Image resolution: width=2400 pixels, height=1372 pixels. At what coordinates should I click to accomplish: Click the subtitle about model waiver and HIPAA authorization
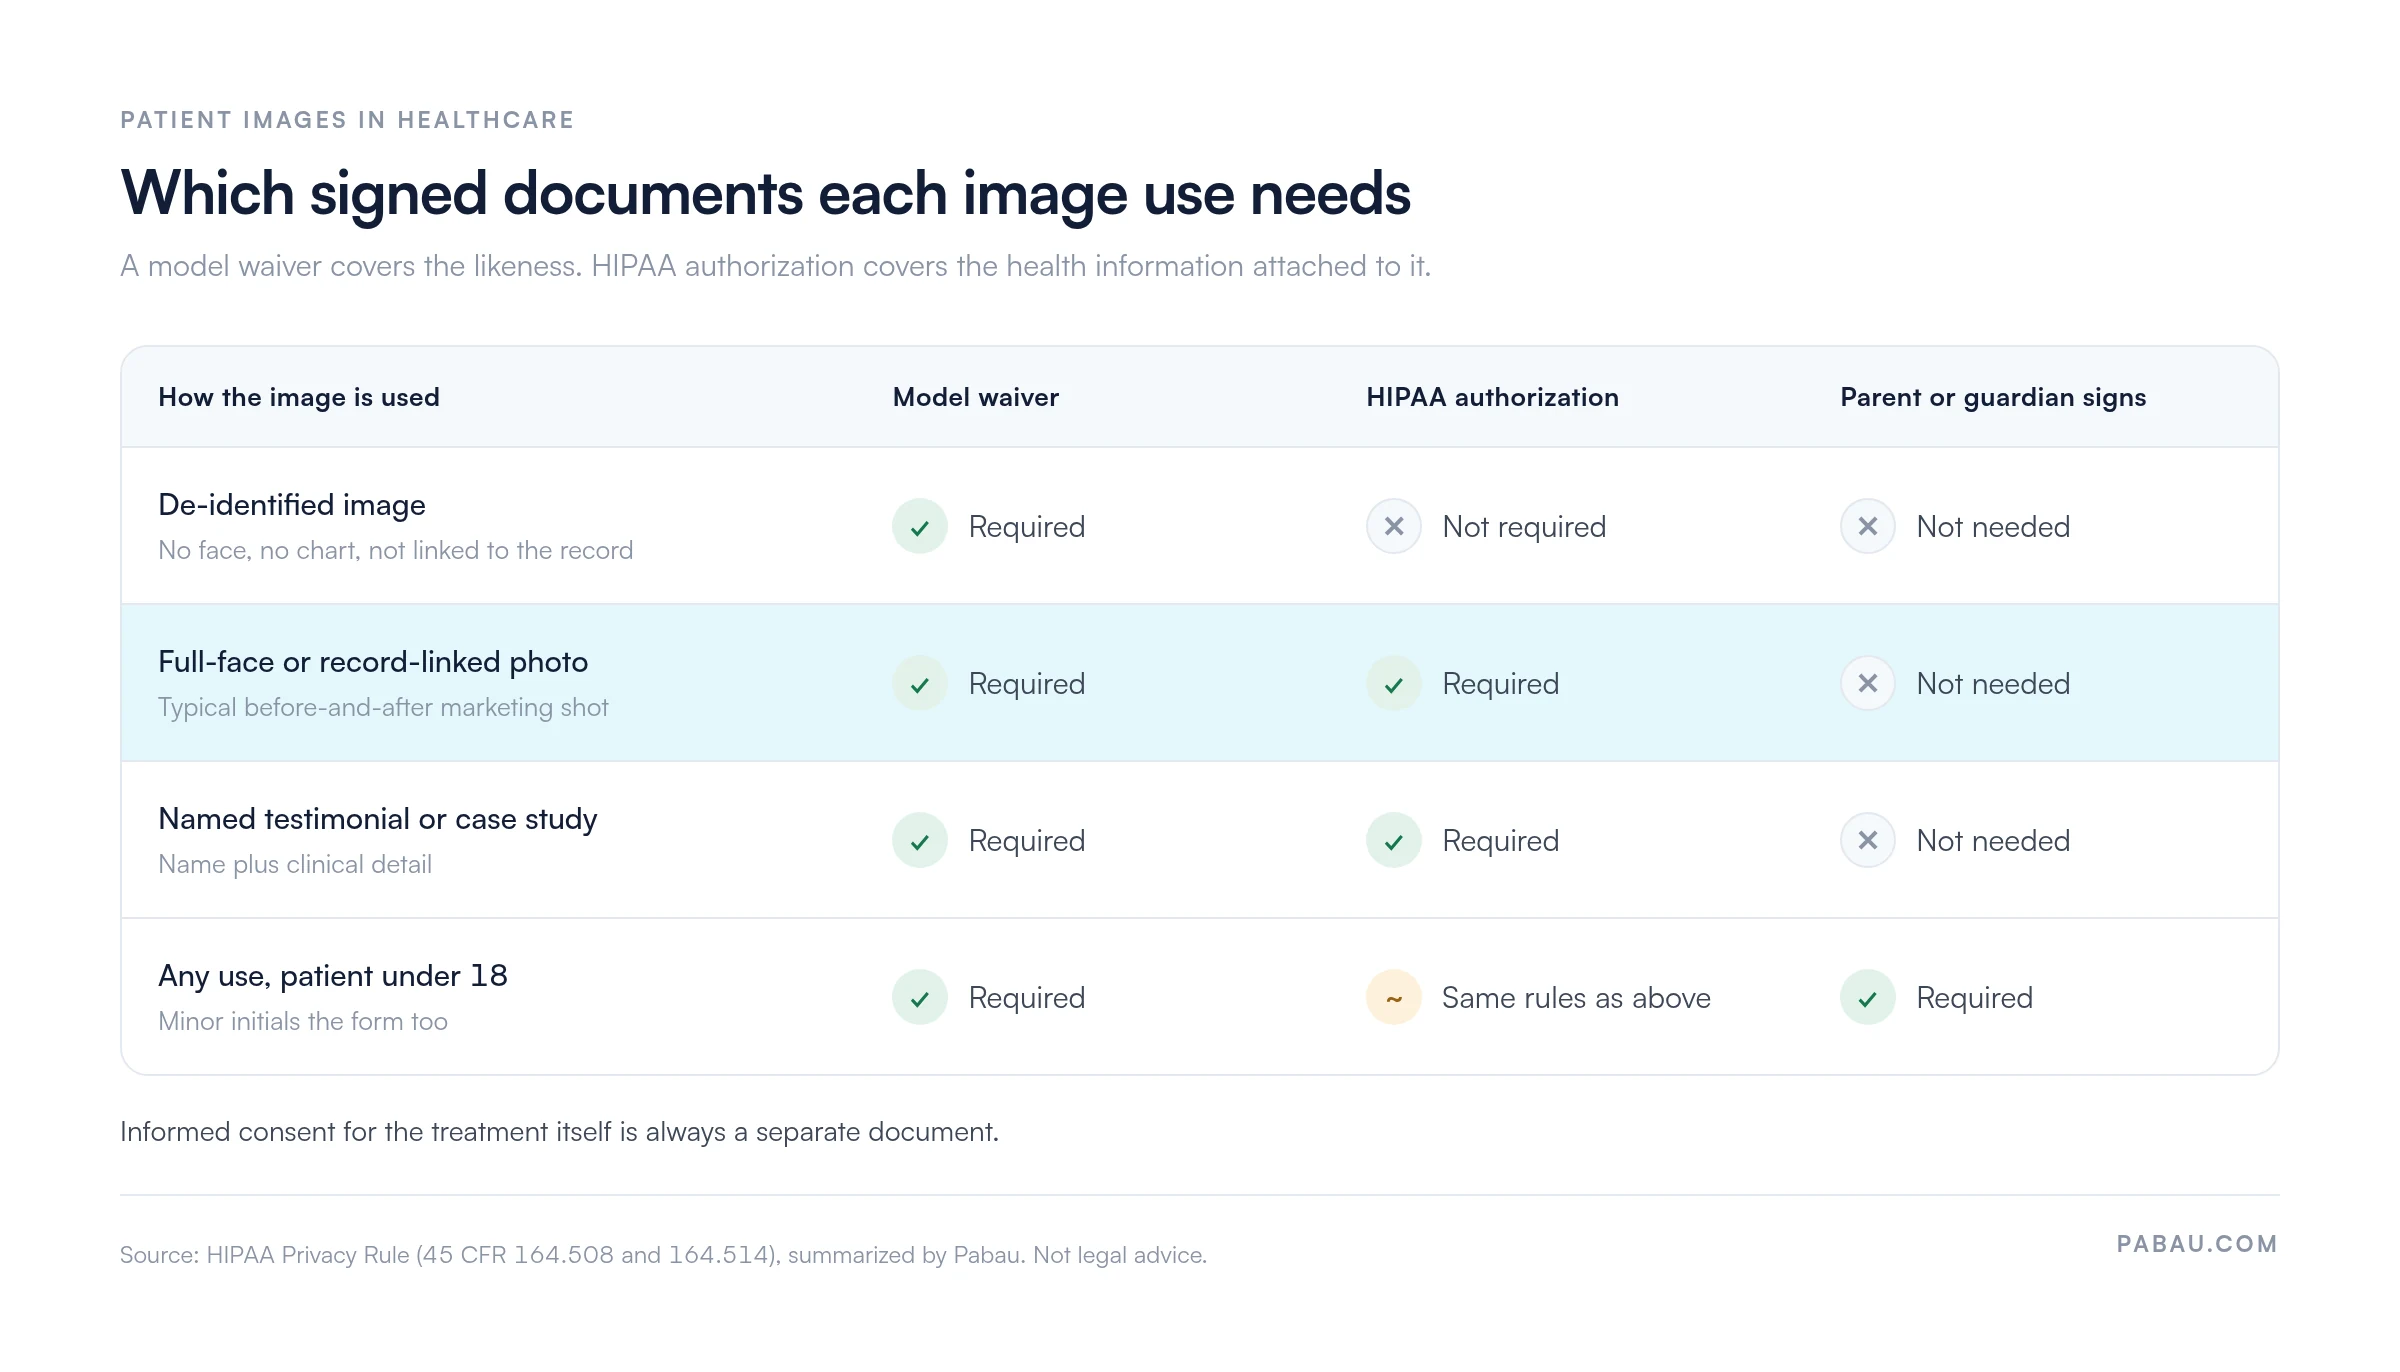(x=776, y=266)
